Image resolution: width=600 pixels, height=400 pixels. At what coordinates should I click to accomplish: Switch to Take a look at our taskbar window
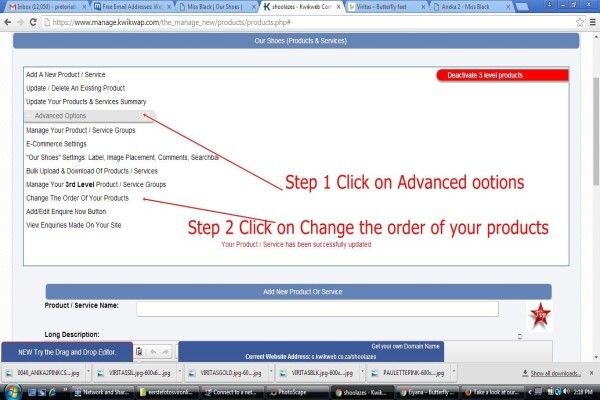(x=492, y=392)
